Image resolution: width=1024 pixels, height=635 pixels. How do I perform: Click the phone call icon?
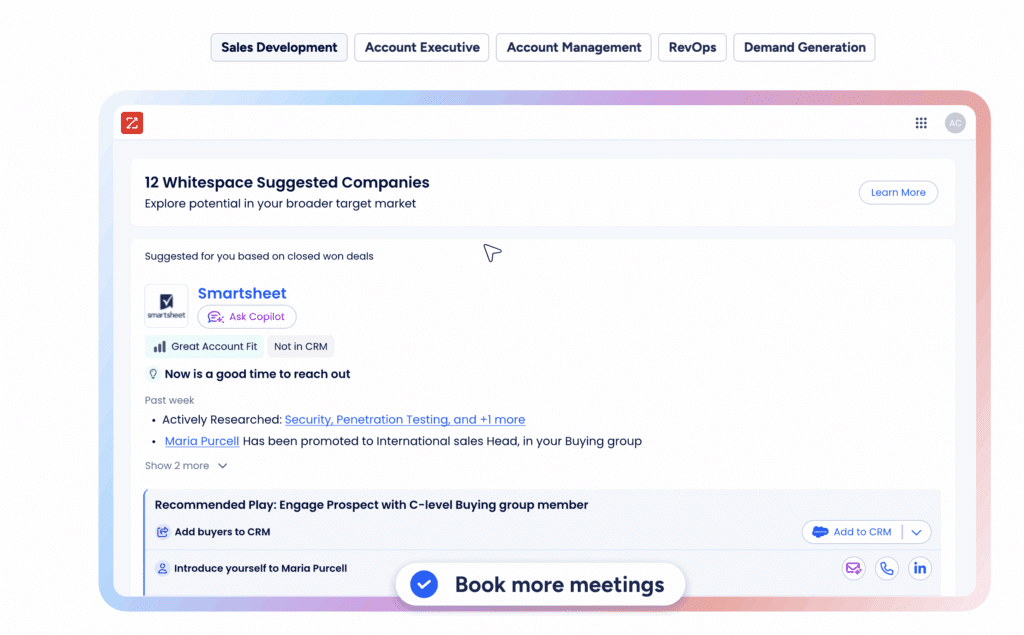(x=886, y=568)
